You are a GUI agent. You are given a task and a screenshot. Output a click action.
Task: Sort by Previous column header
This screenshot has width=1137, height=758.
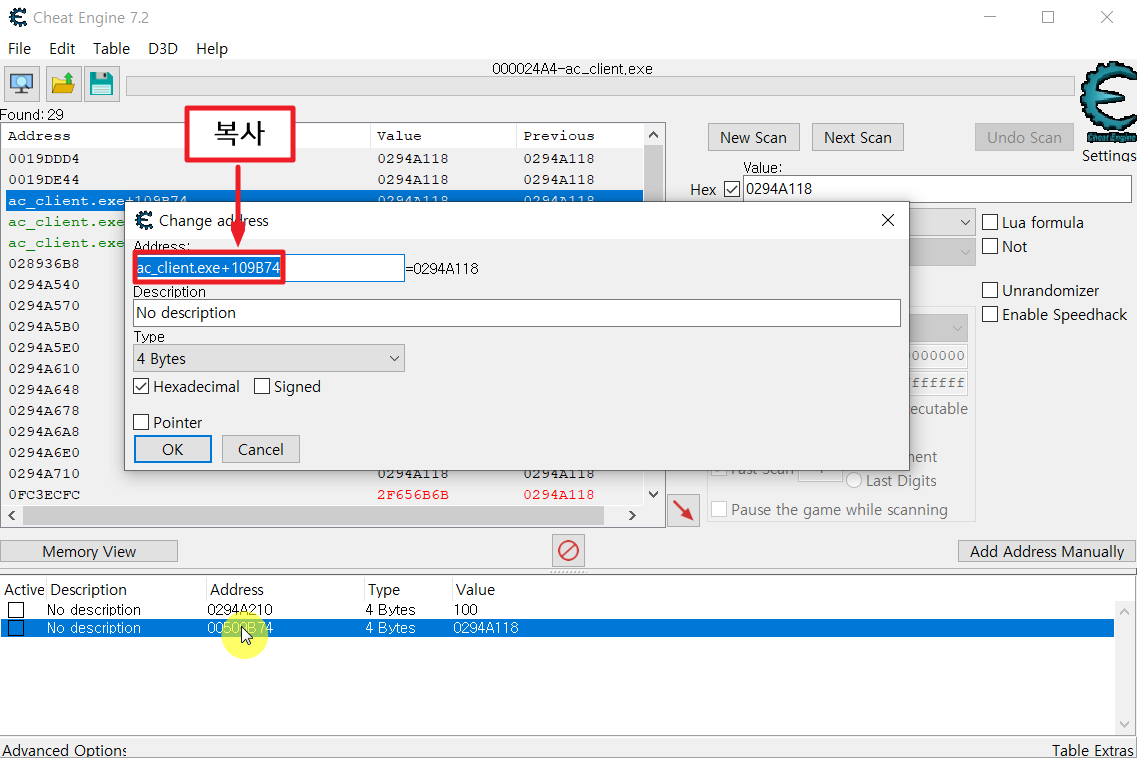click(x=580, y=136)
